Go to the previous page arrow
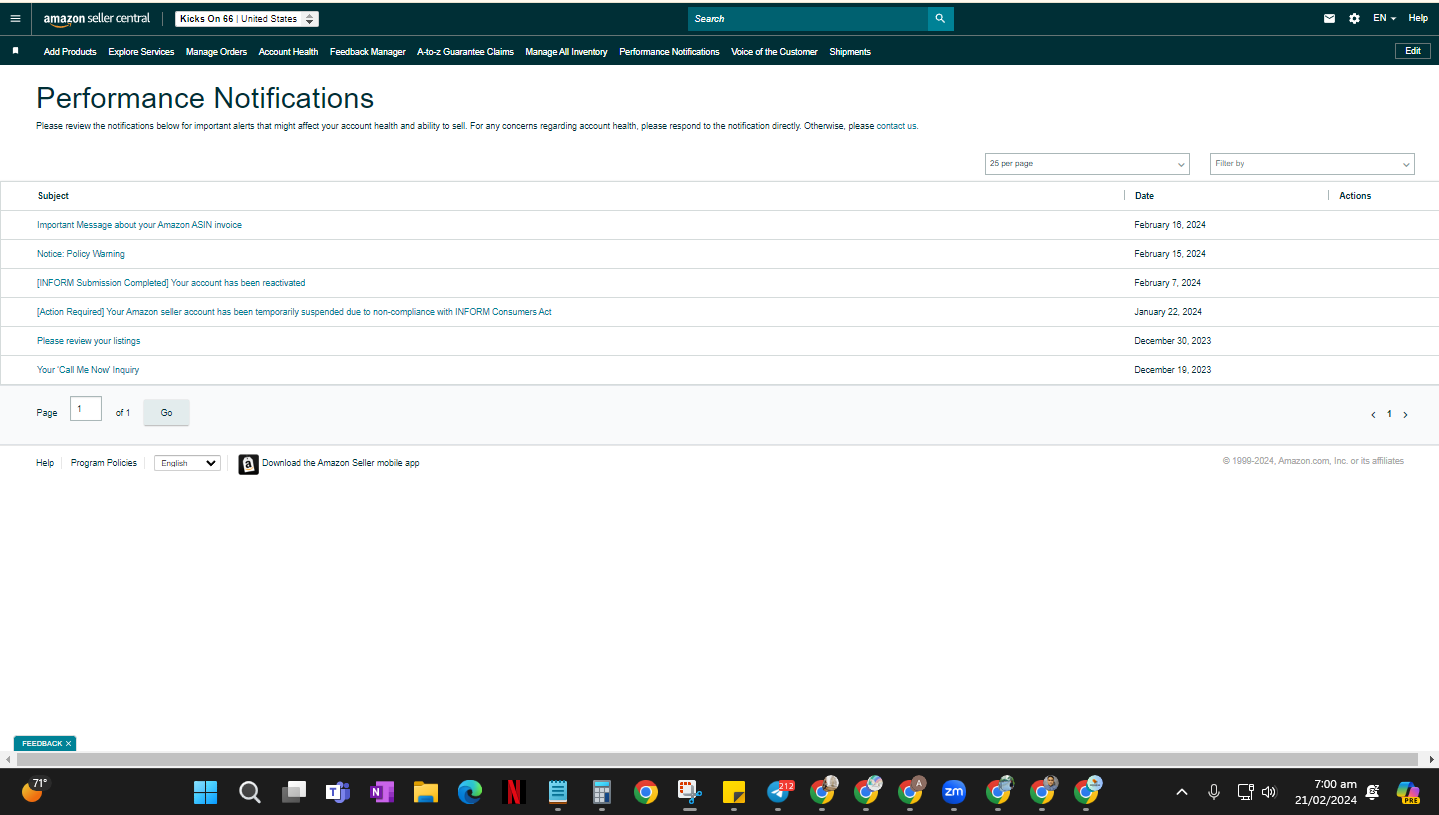 1373,414
